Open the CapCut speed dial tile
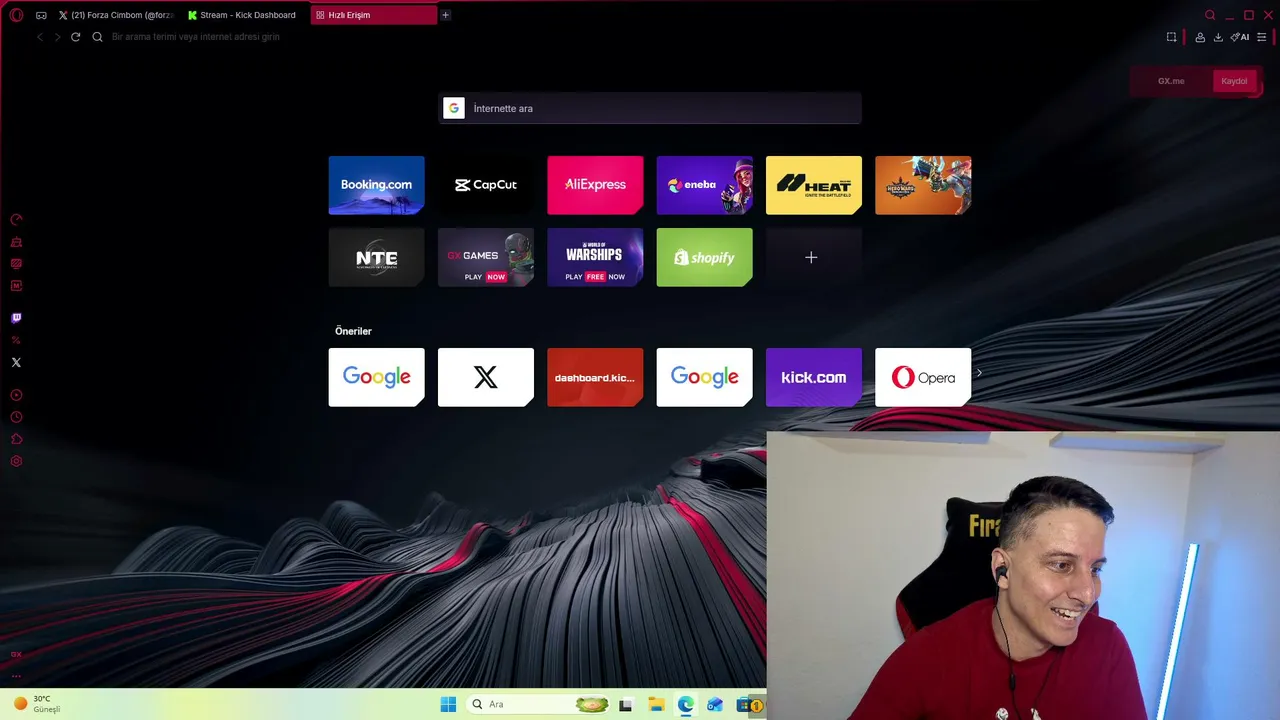The image size is (1280, 720). click(485, 185)
